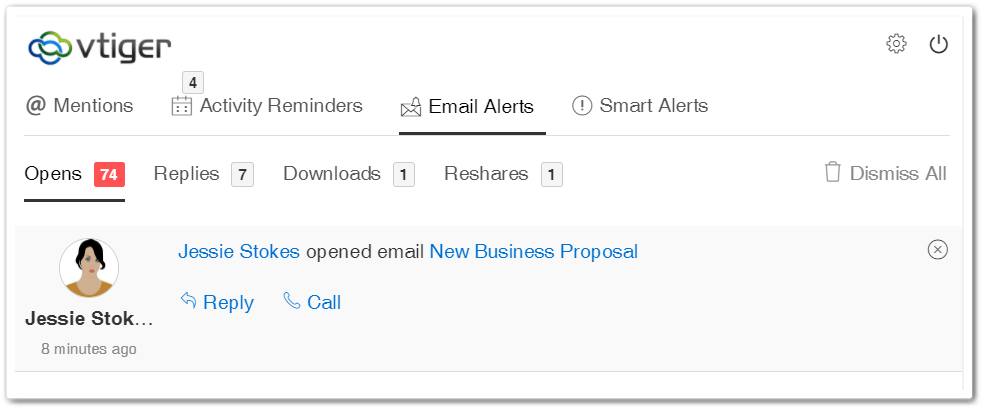View the Downloads sub-tab
The image size is (985, 411).
pyautogui.click(x=349, y=174)
